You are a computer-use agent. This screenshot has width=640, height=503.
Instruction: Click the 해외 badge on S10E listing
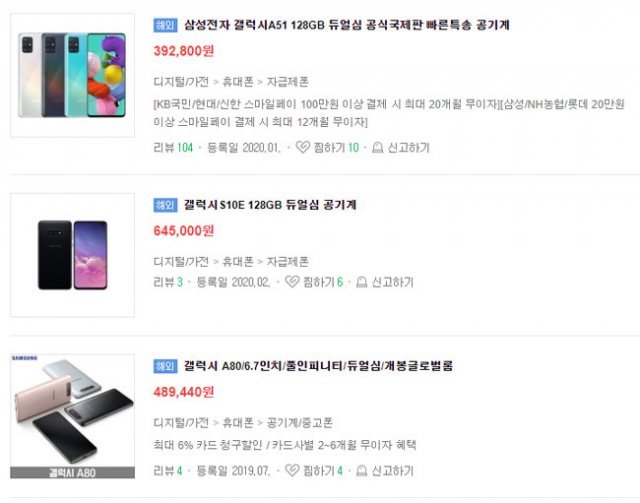(165, 205)
